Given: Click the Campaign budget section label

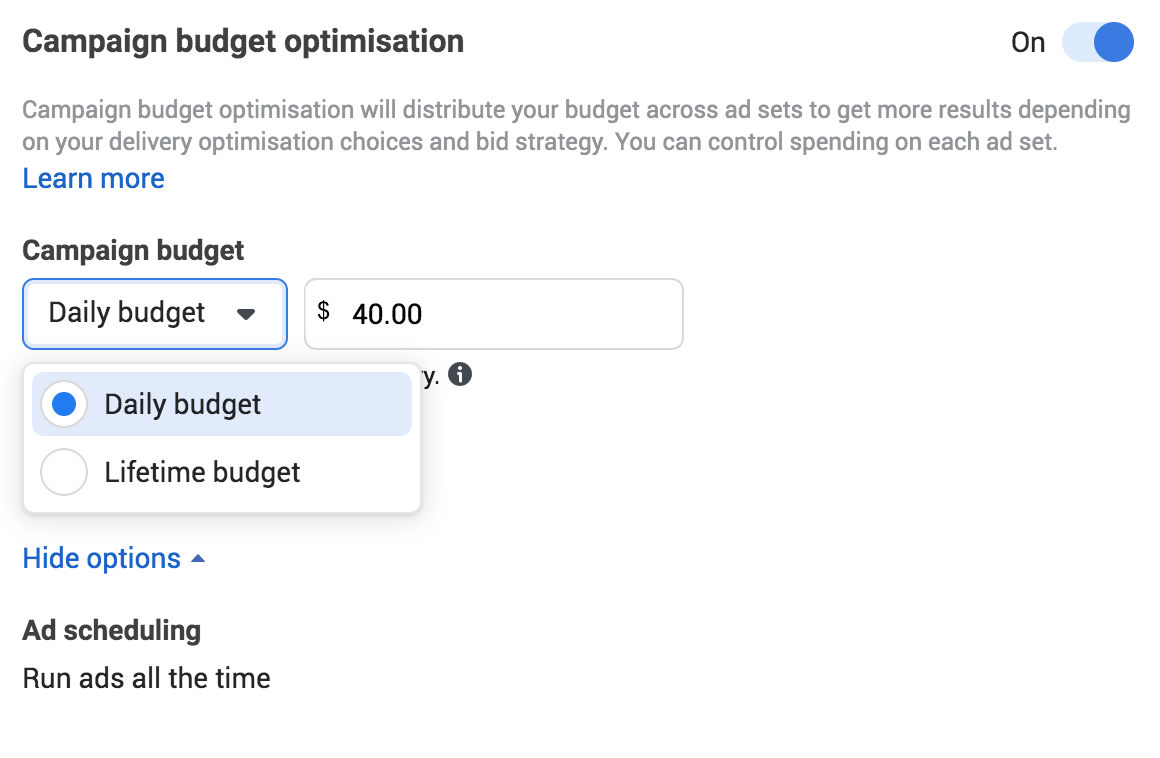Looking at the screenshot, I should [133, 250].
